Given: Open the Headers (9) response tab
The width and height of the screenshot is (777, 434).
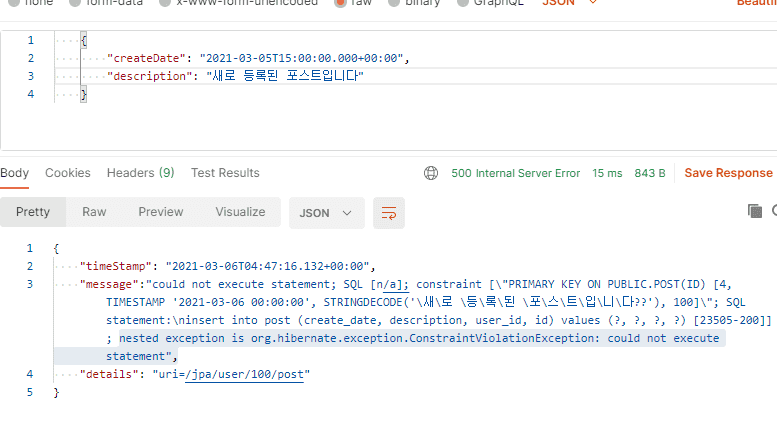Looking at the screenshot, I should click(x=141, y=173).
